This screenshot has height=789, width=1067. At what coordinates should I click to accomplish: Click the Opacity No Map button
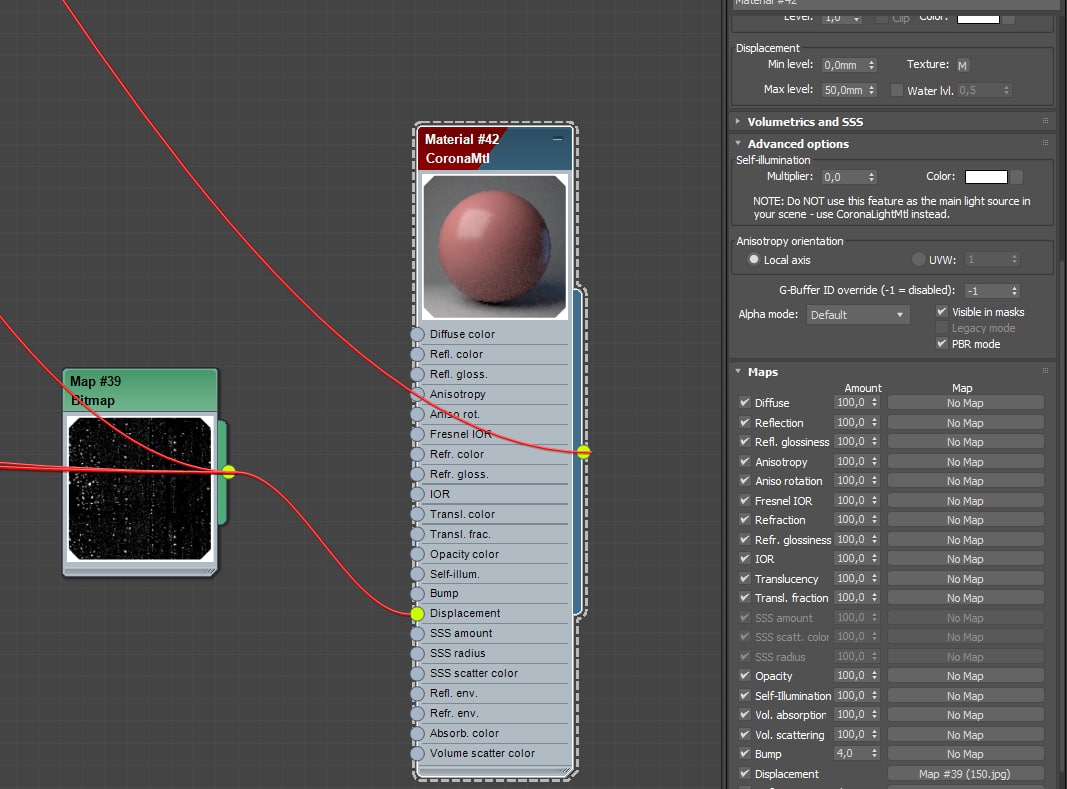pyautogui.click(x=965, y=676)
